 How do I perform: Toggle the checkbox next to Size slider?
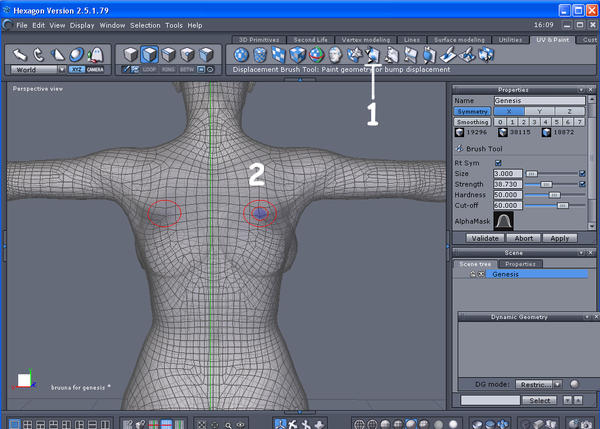[x=582, y=173]
